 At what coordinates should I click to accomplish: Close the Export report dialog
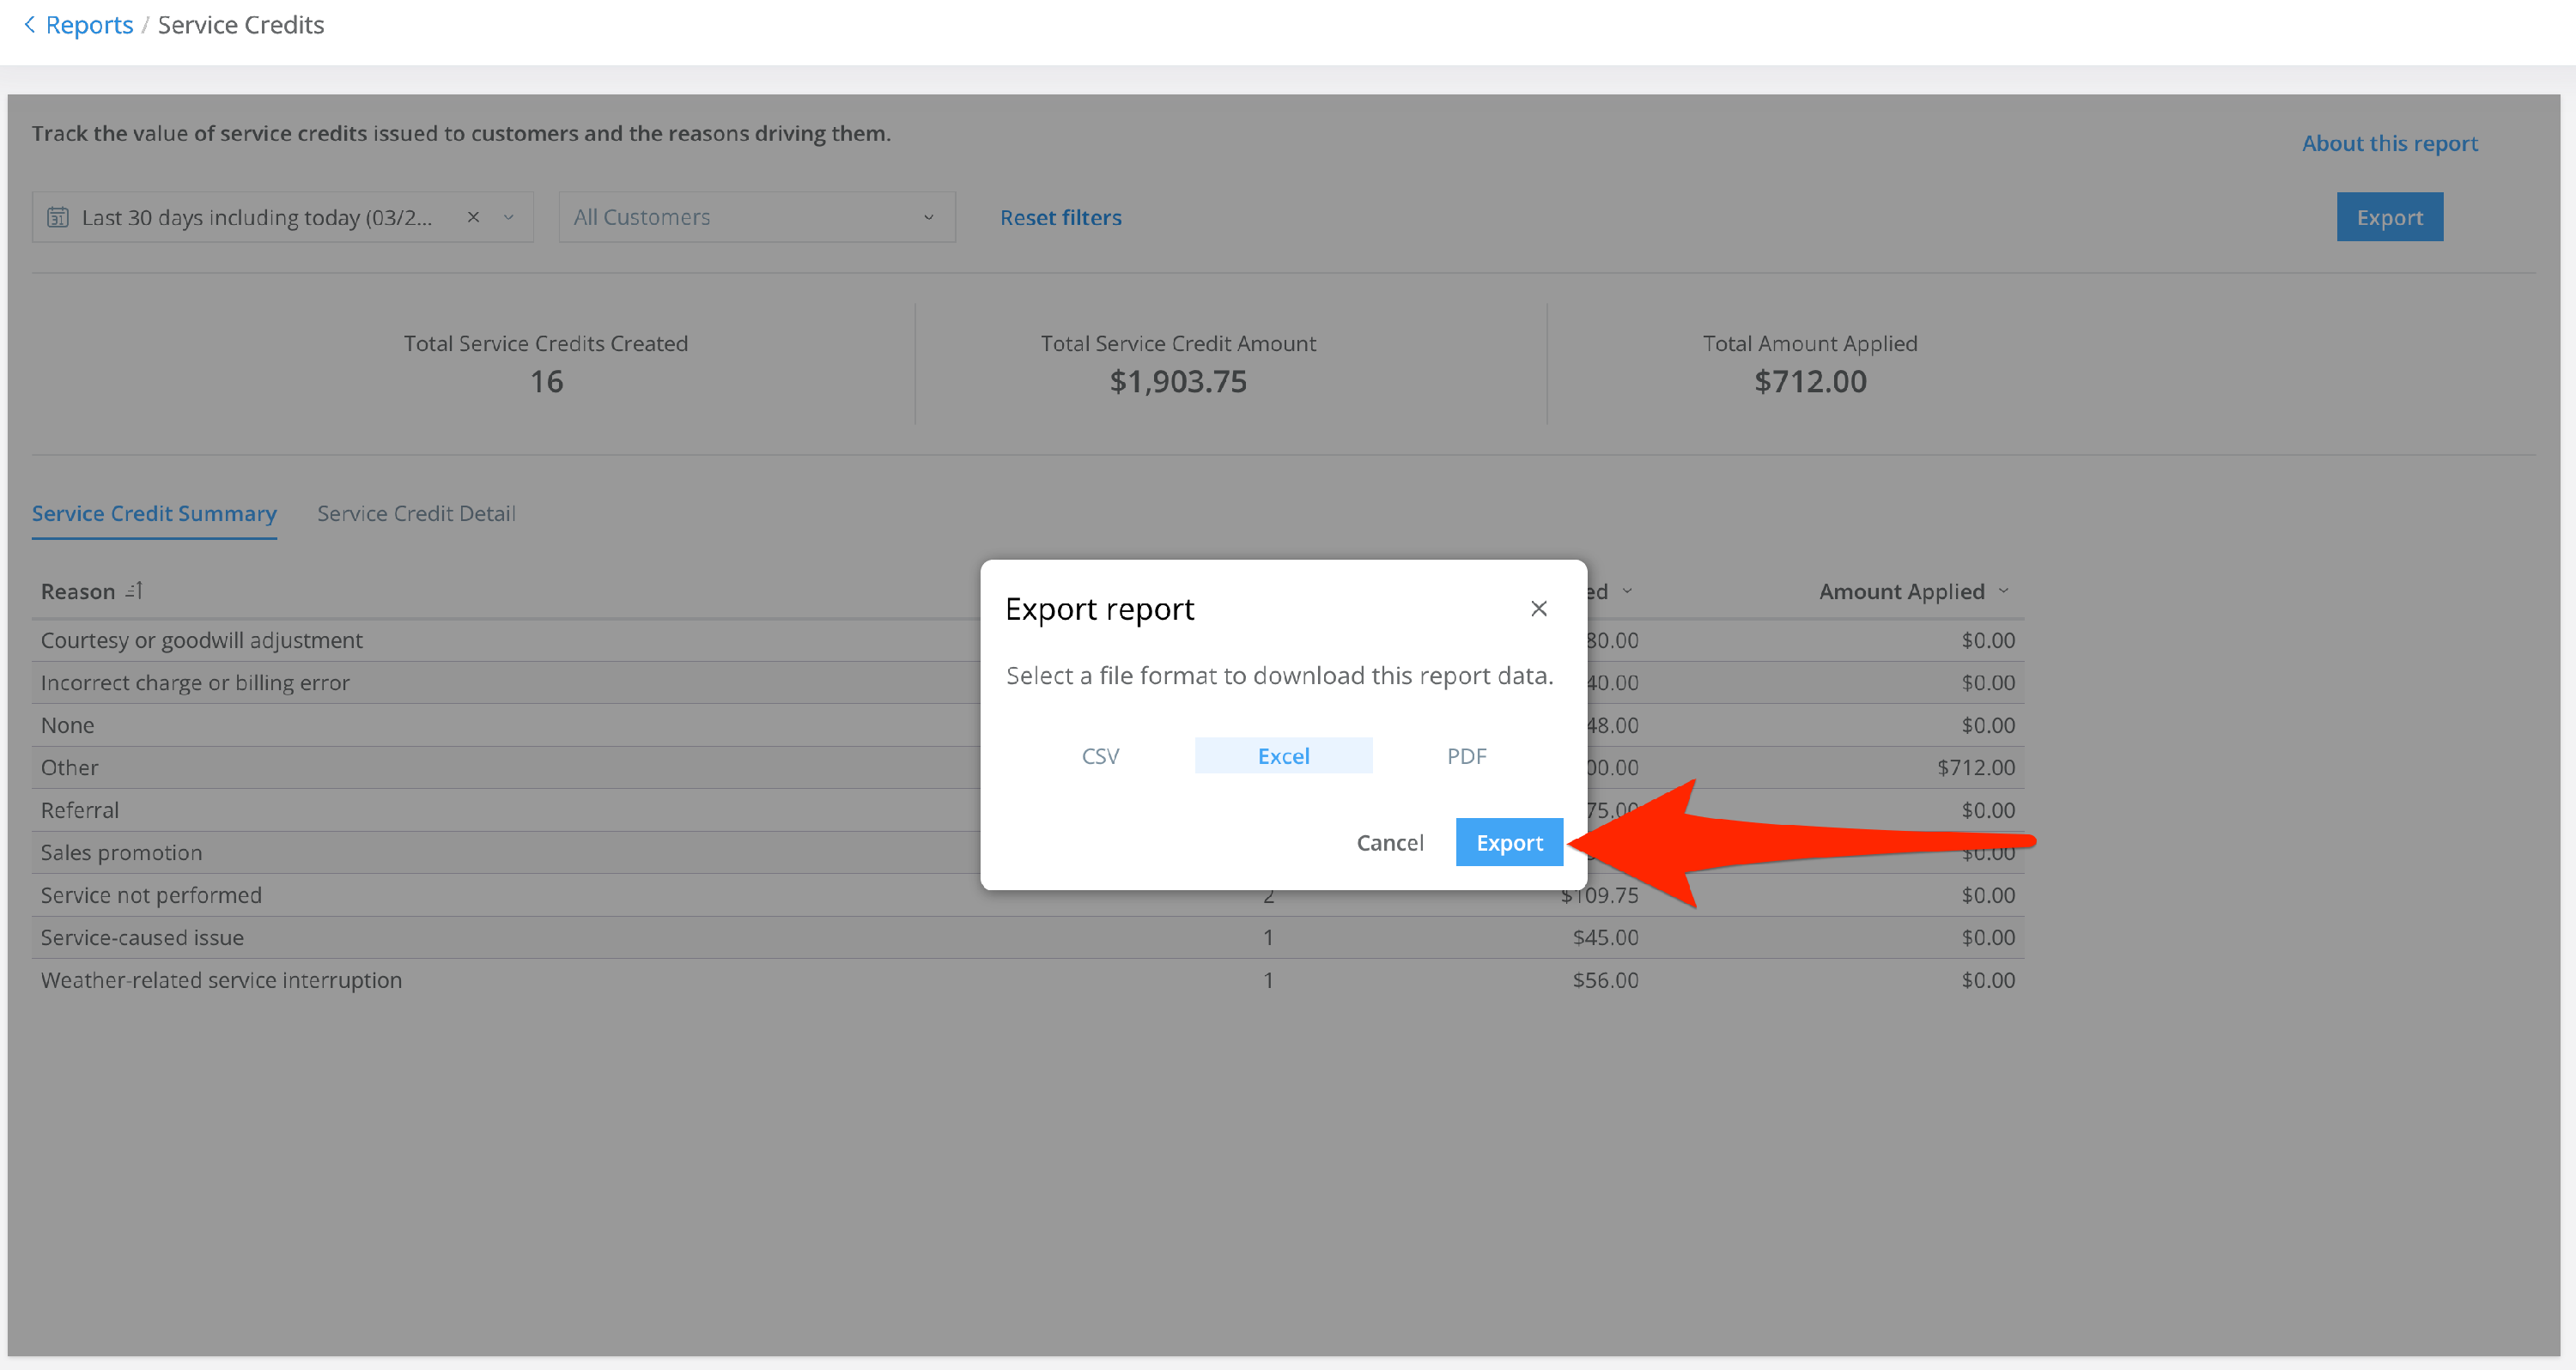1538,608
